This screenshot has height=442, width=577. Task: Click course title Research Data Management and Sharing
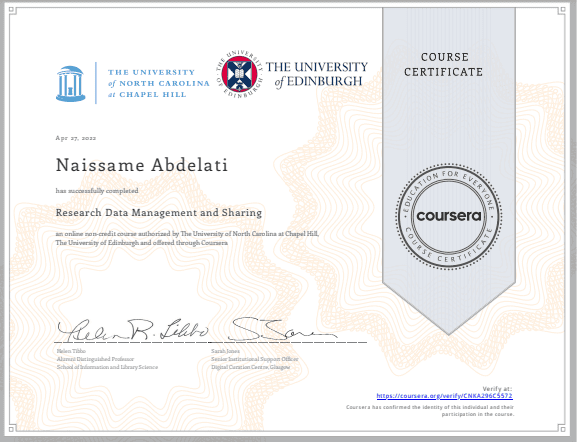pyautogui.click(x=159, y=213)
